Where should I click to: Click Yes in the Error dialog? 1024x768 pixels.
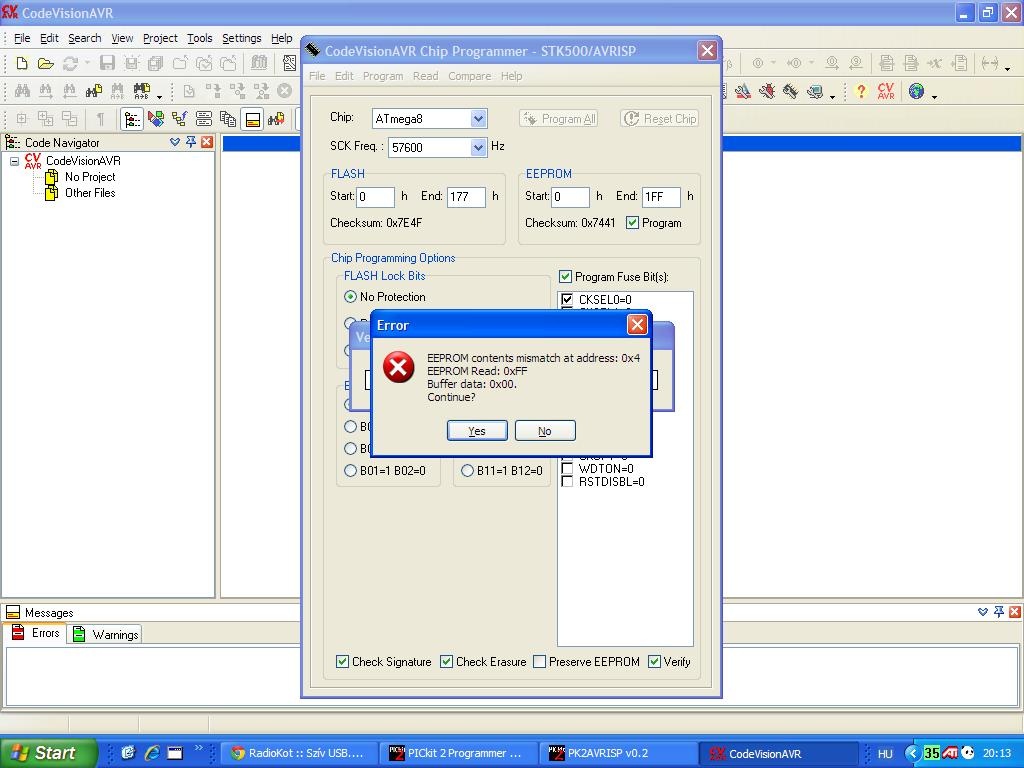tap(477, 431)
